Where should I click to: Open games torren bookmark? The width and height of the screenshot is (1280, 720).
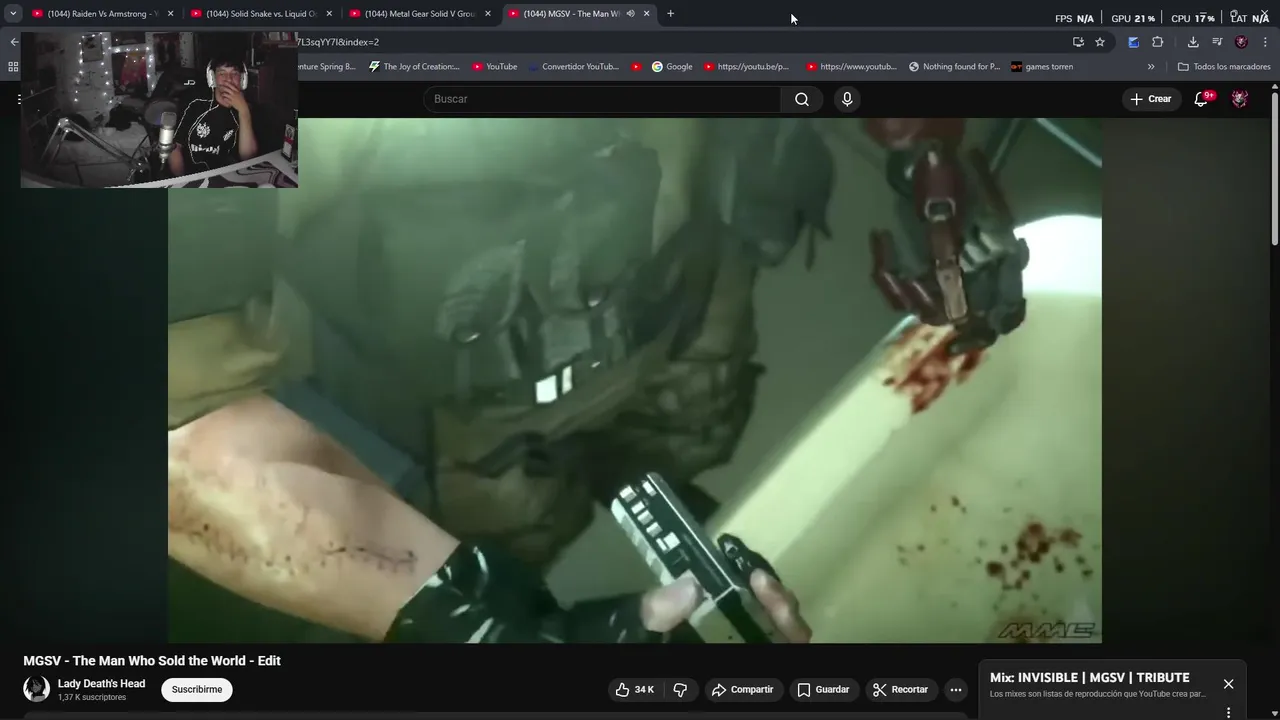(1042, 67)
